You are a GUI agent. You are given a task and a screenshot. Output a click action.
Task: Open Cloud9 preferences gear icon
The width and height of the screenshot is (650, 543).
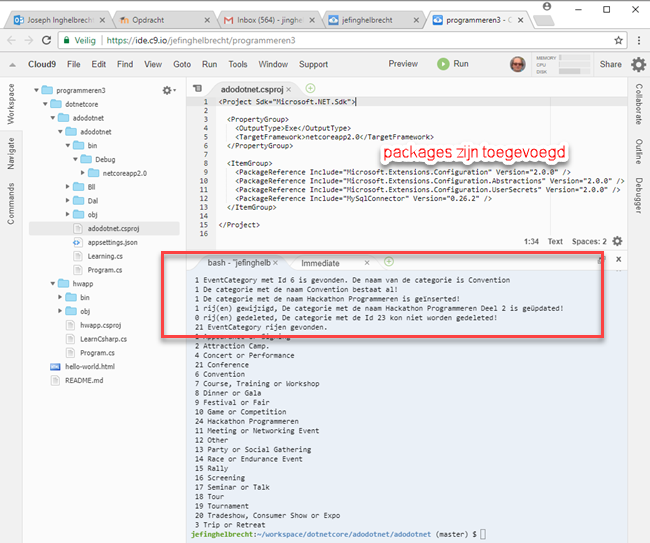tap(638, 64)
